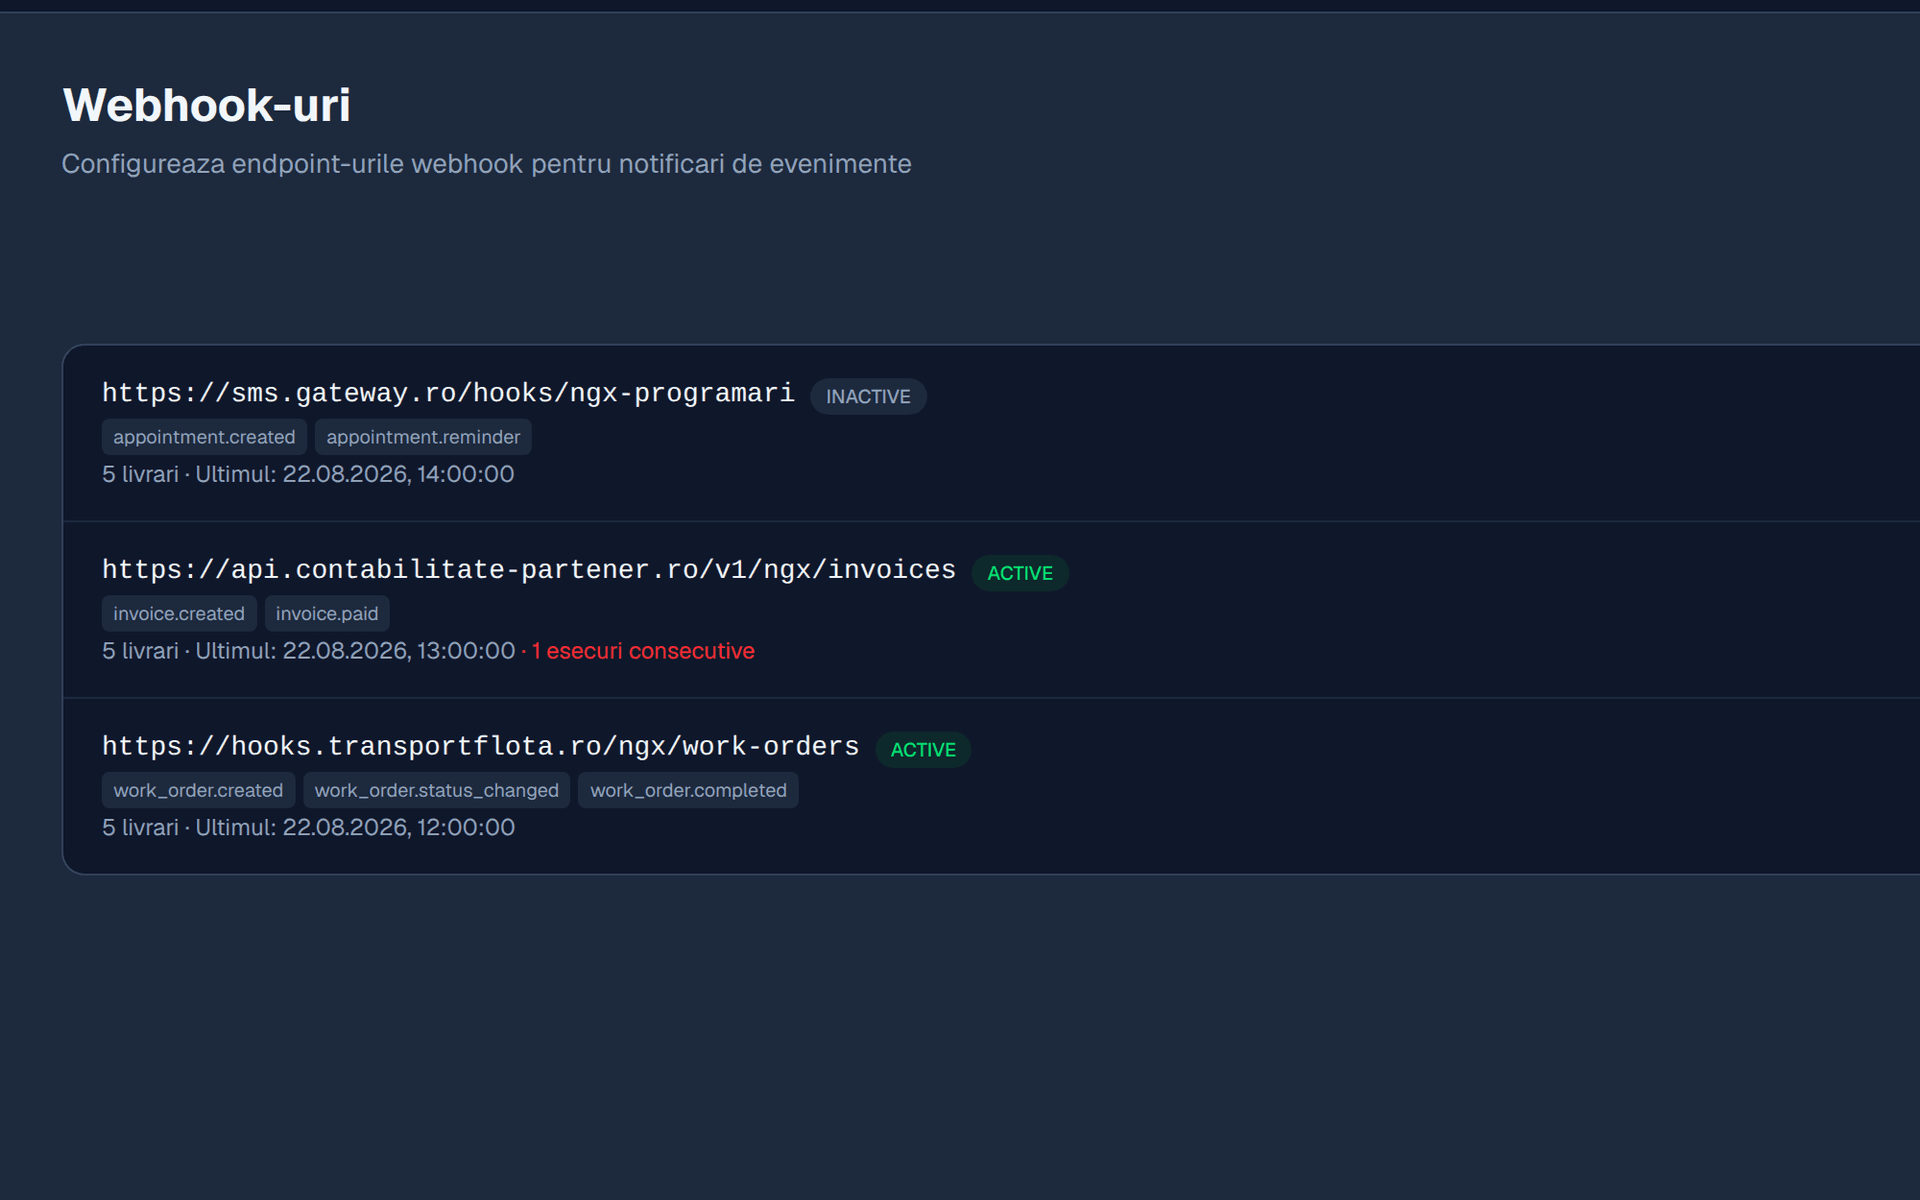
Task: Click delivery info ending 14:00:00
Action: pyautogui.click(x=308, y=474)
